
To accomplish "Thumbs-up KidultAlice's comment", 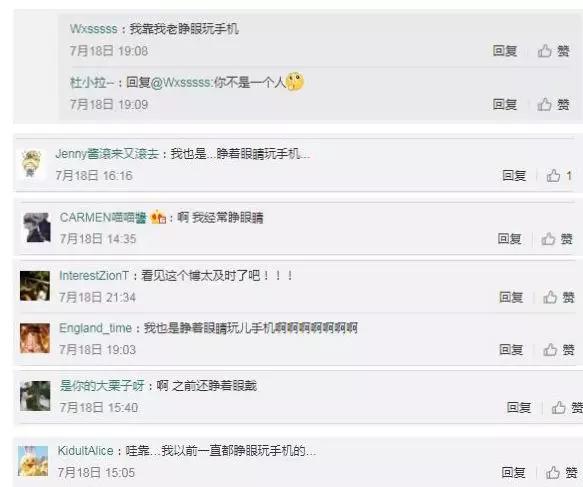I will pos(553,473).
